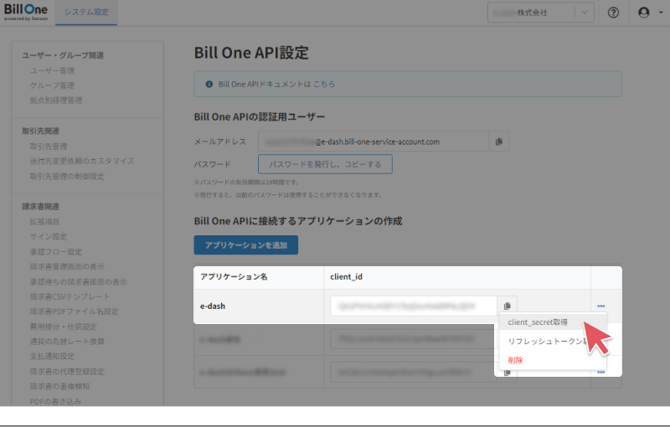The image size is (670, 427).
Task: Open ユーザー管理 in the sidebar
Action: pos(52,71)
